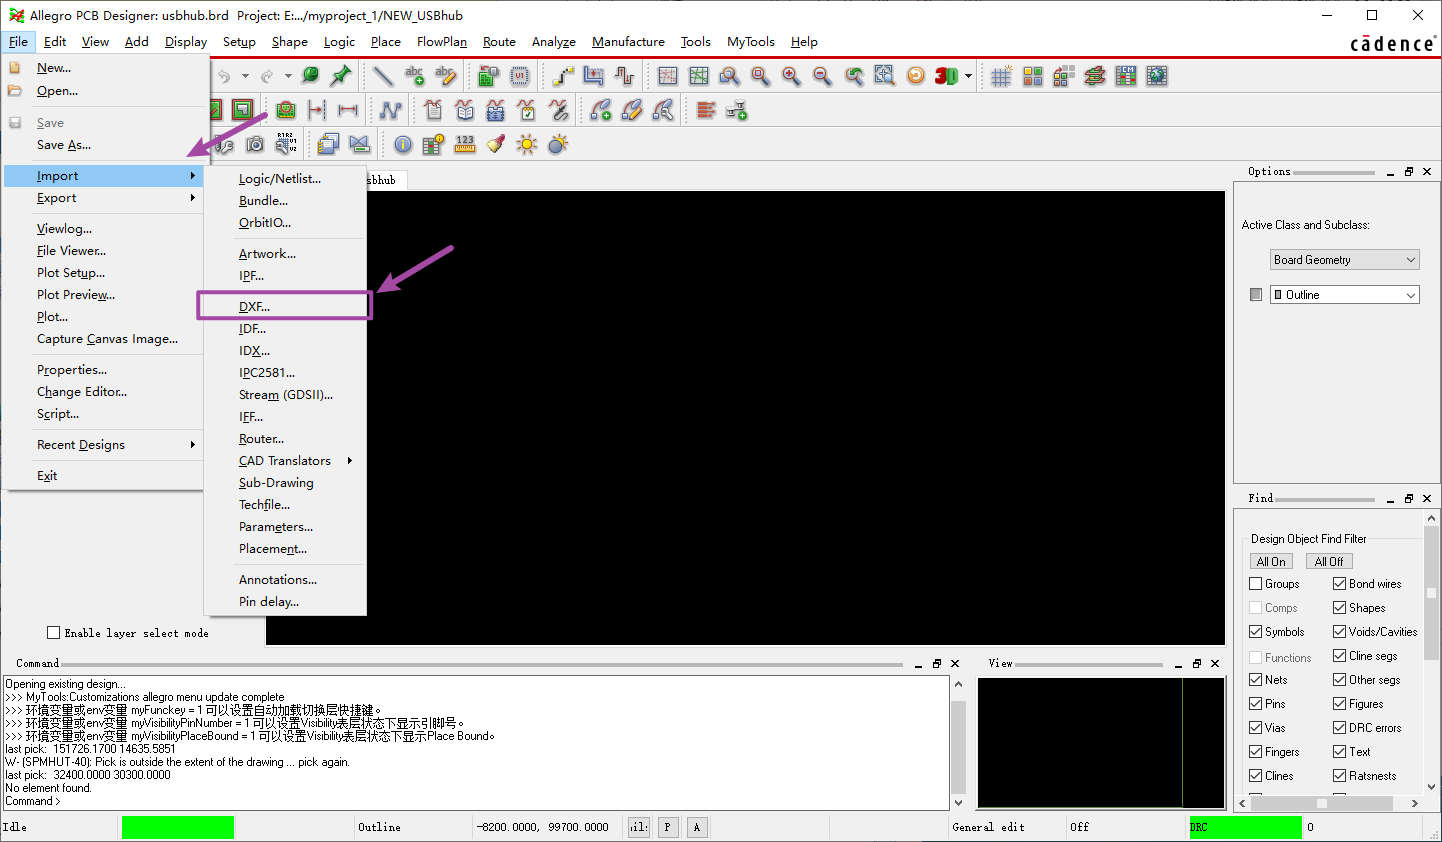1442x842 pixels.
Task: Click the P button in status bar
Action: 667,827
